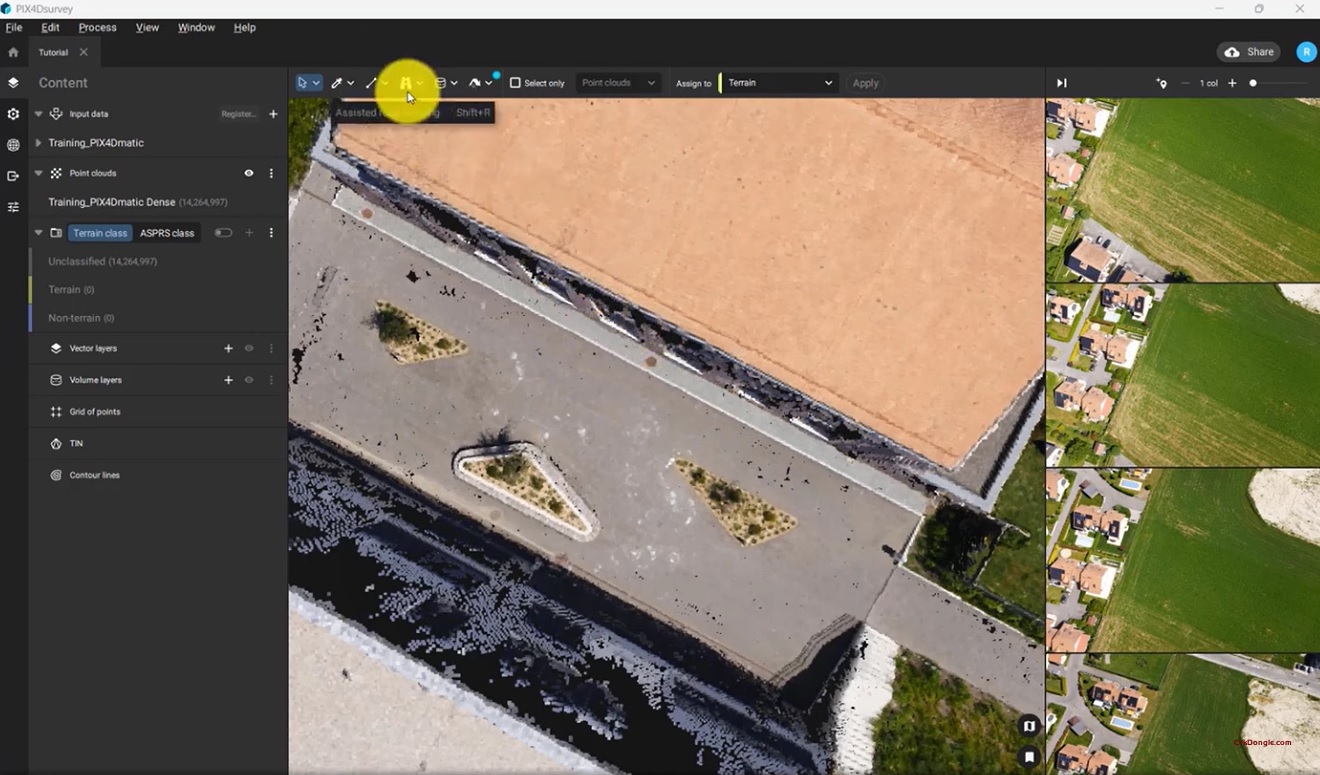Open the globe coordinate system icon
The image size is (1320, 775).
[13, 145]
